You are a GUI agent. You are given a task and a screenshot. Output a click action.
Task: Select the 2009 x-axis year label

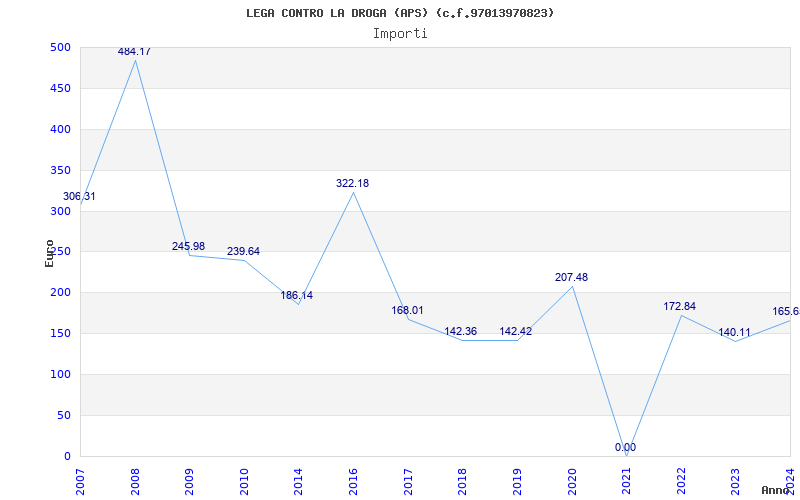click(189, 482)
